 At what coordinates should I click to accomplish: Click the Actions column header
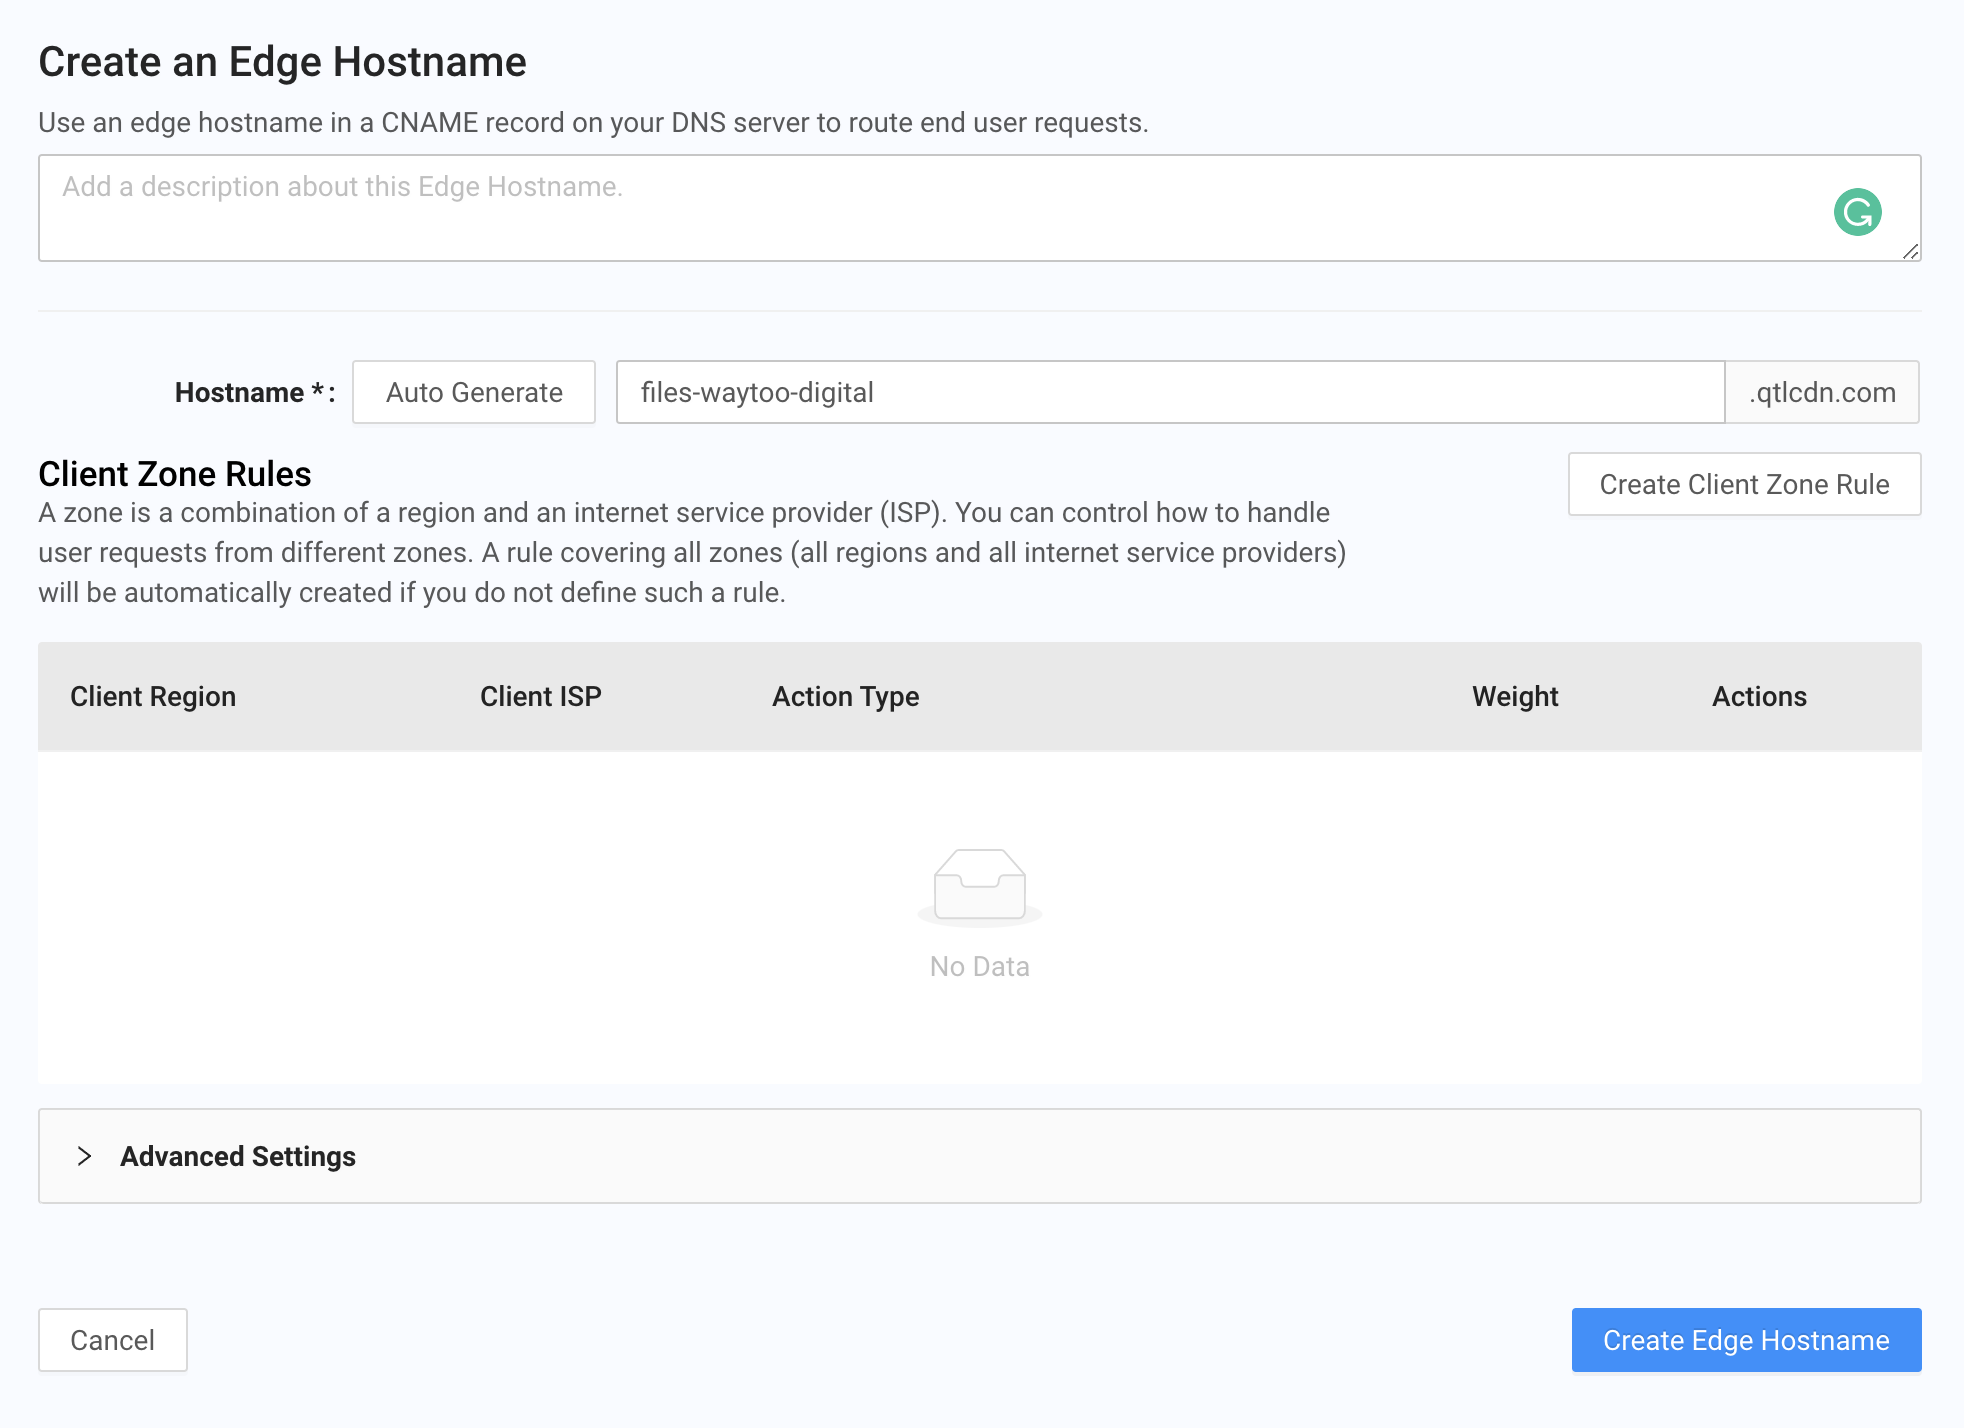(1759, 696)
